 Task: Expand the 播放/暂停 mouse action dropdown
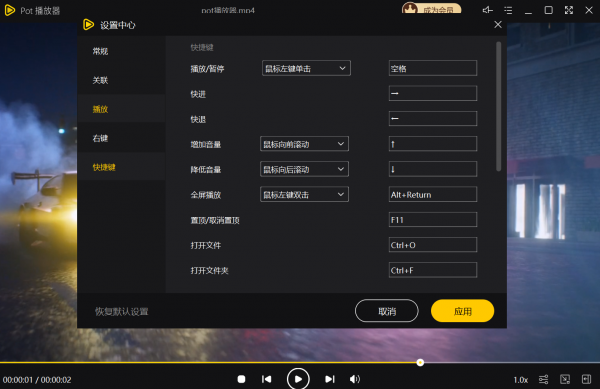306,68
